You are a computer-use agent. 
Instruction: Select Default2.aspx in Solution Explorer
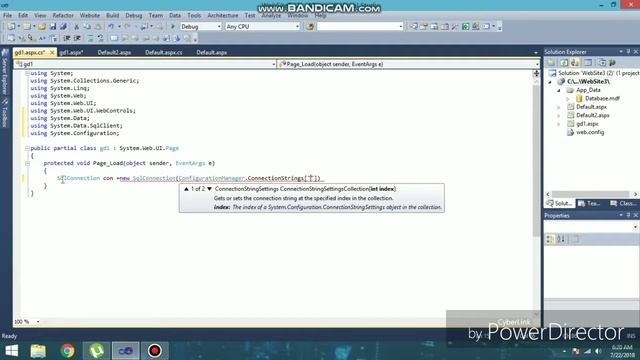click(593, 116)
